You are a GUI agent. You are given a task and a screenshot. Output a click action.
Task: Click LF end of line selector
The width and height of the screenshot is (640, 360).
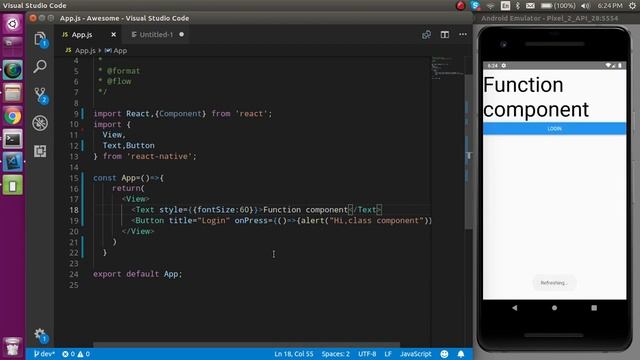tap(388, 354)
